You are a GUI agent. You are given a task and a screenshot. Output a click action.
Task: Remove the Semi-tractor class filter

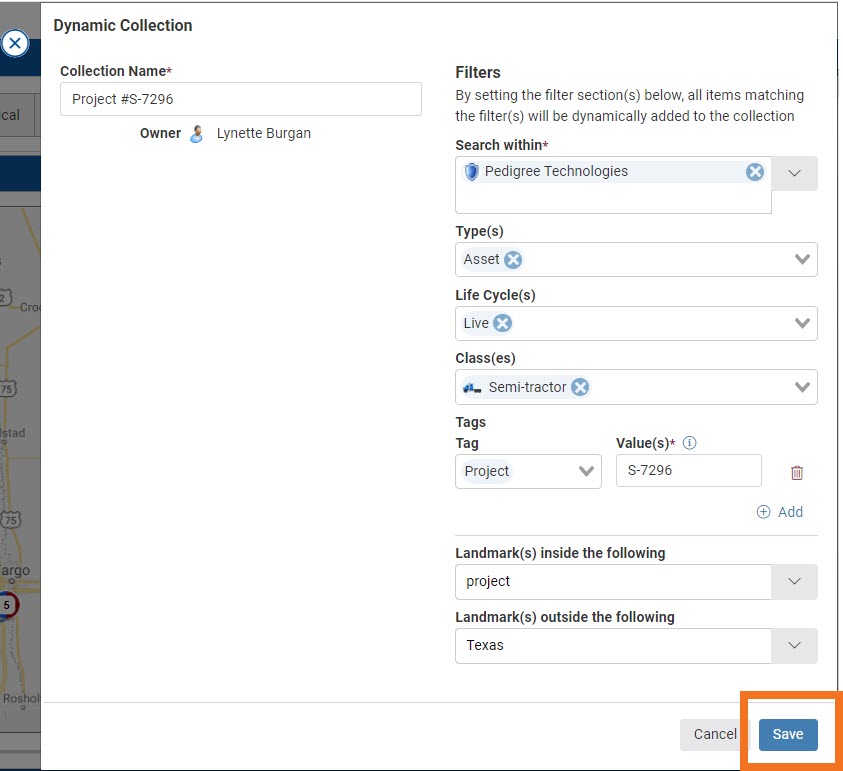tap(579, 387)
